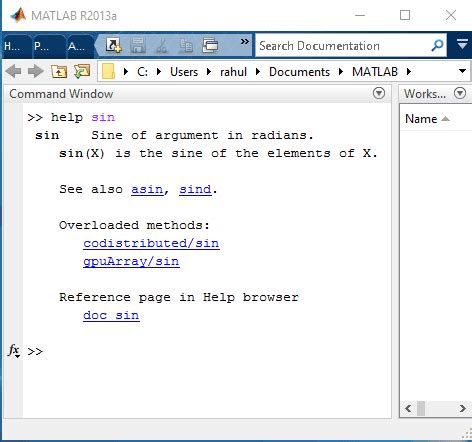This screenshot has height=442, width=472.
Task: Click 'Reference page in Help browser' text
Action: [x=179, y=297]
